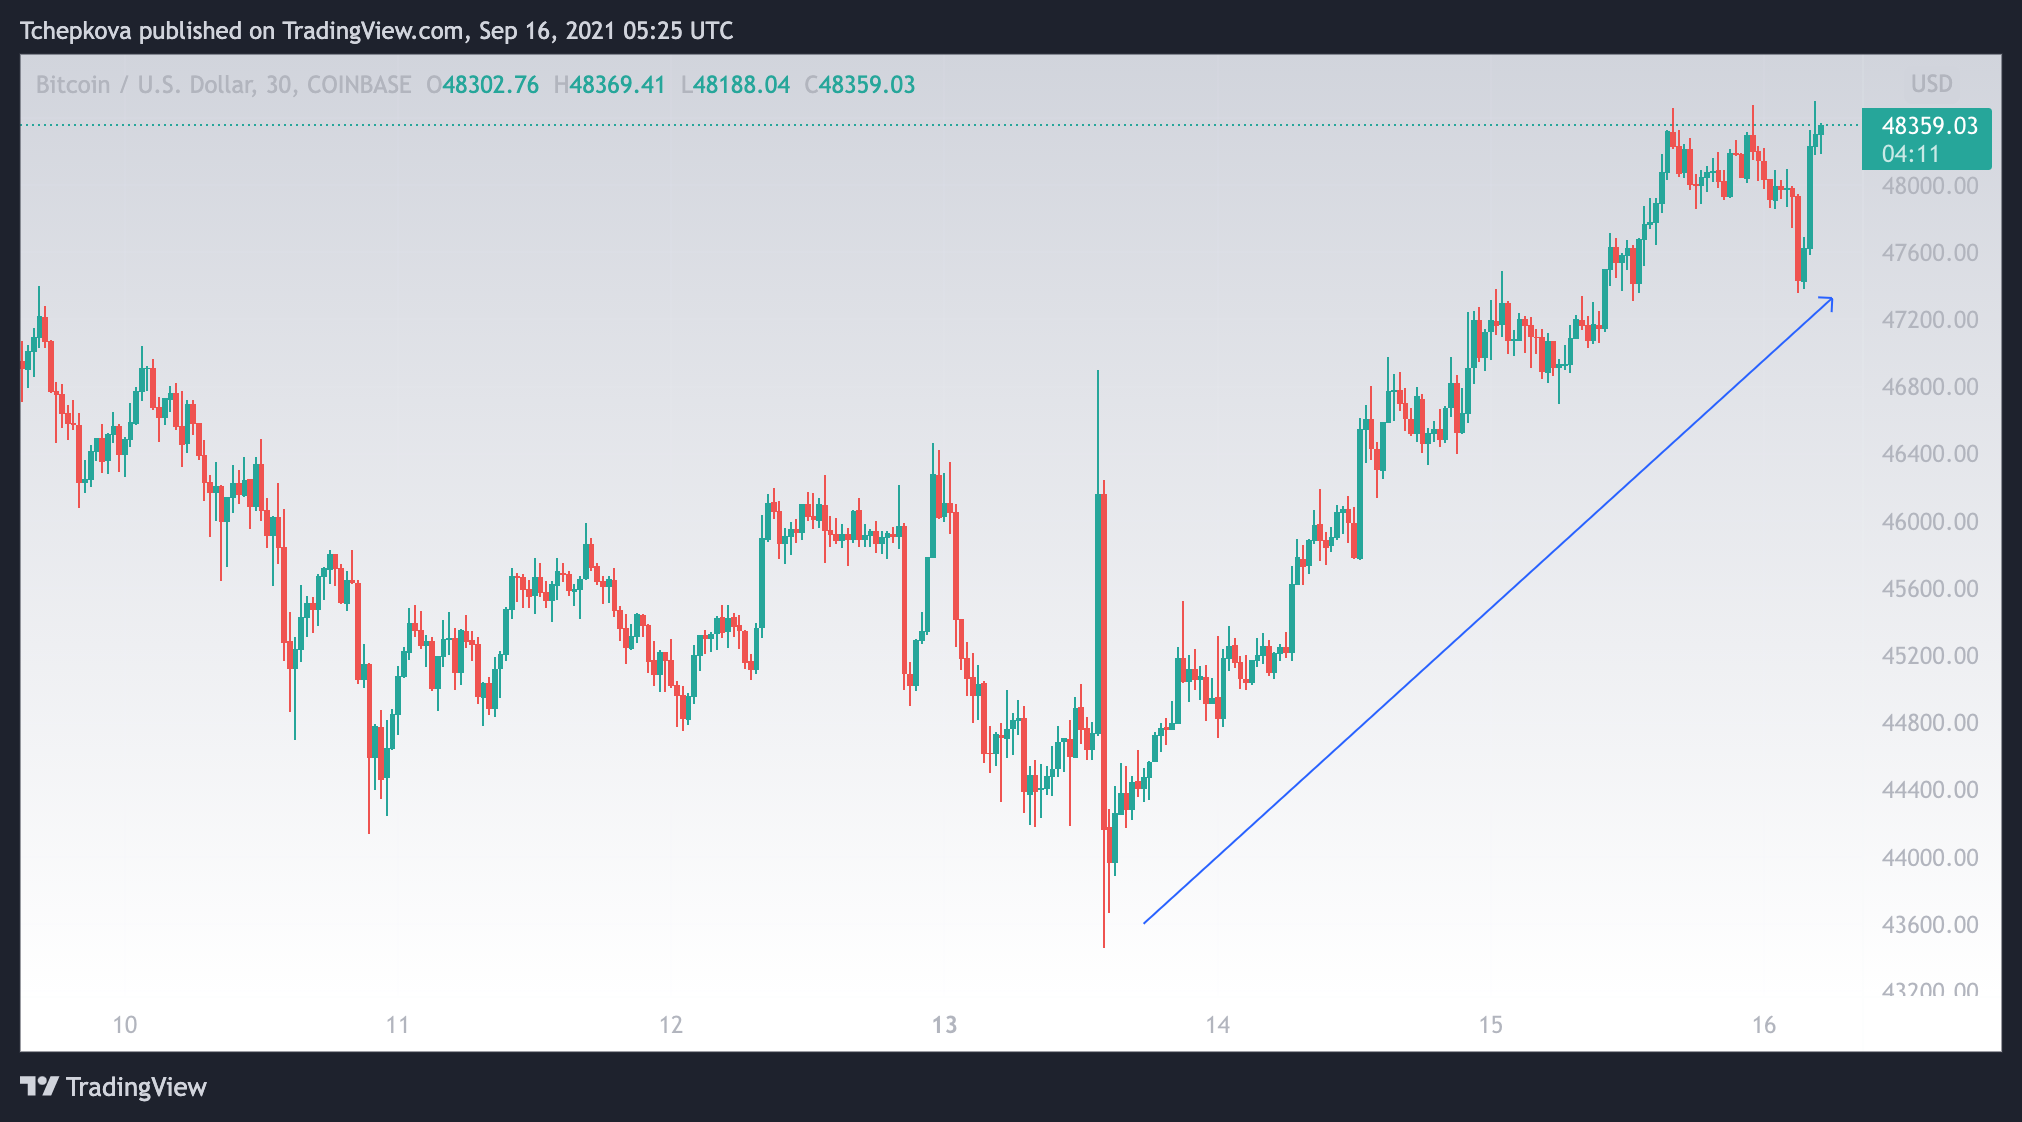Click the COINBASE exchange label
This screenshot has height=1122, width=2022.
coord(359,85)
